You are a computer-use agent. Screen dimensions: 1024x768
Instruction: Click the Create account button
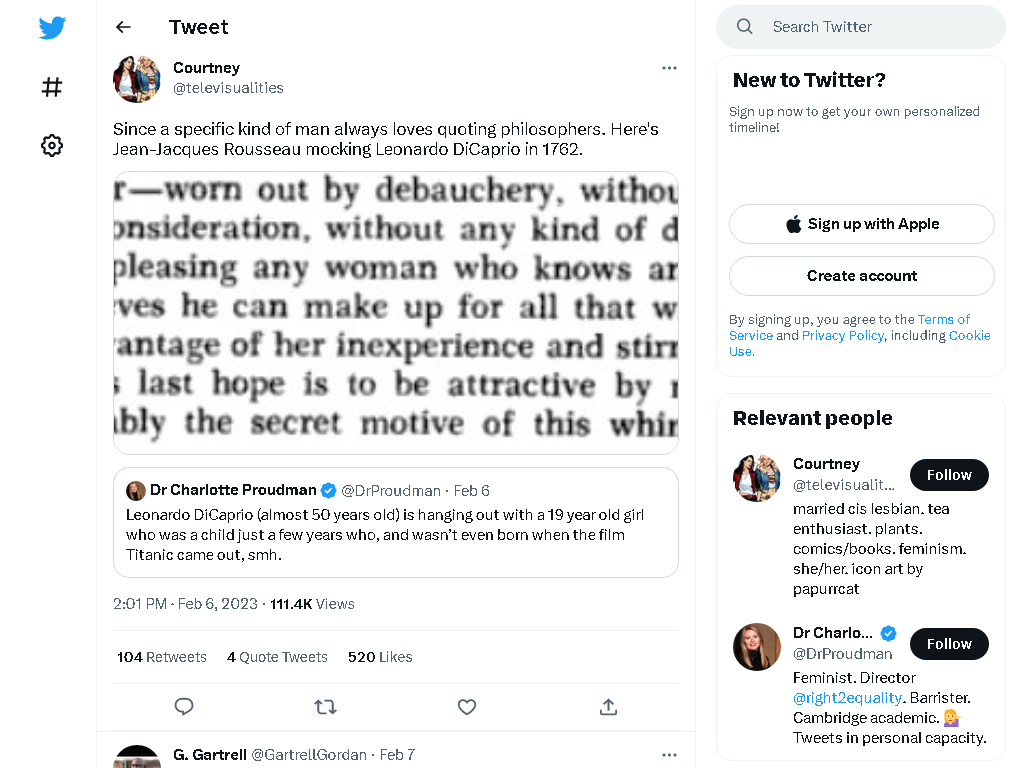click(862, 276)
